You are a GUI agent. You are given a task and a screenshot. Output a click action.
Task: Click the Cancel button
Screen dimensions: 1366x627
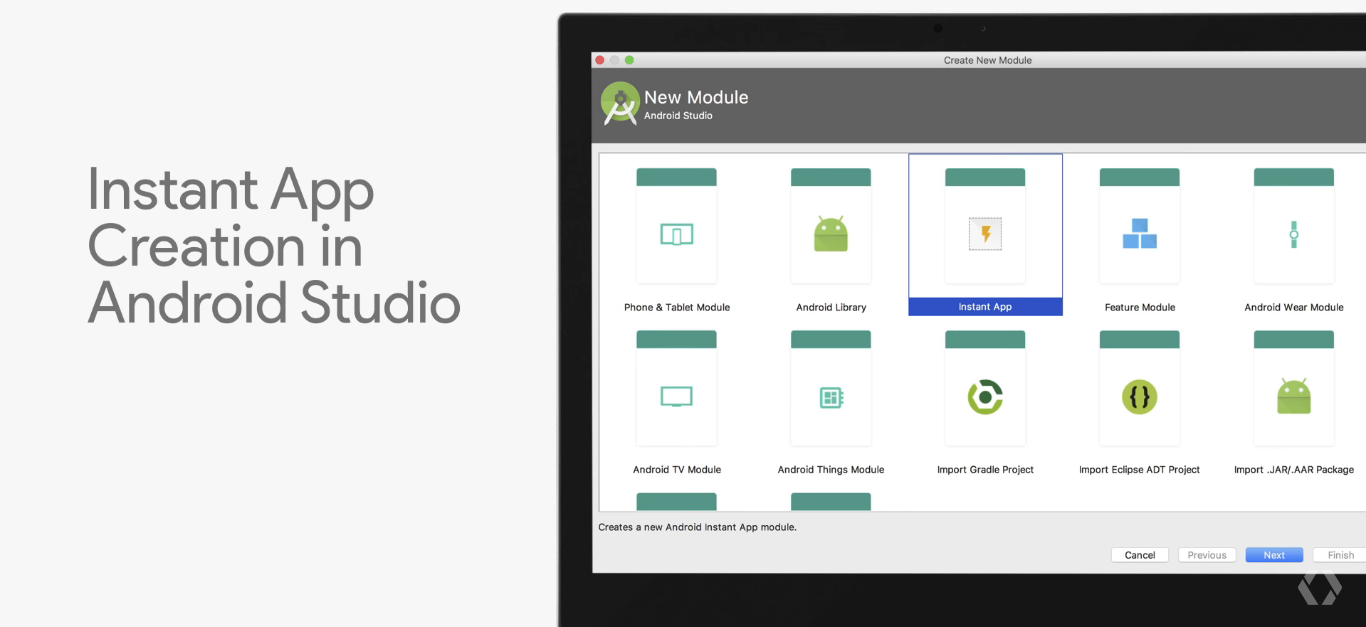(1140, 555)
